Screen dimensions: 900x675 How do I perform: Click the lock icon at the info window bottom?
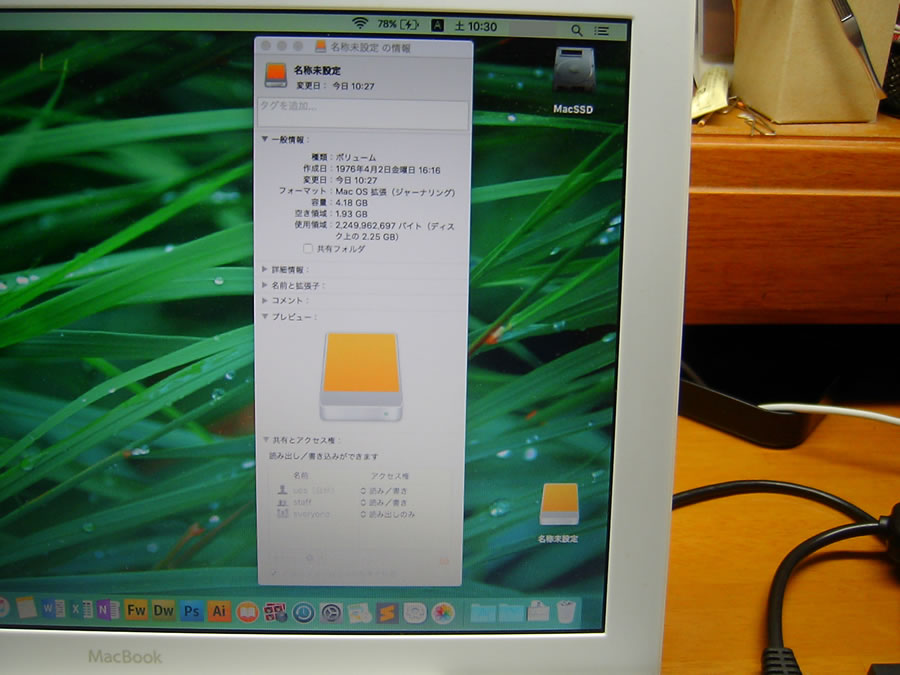[x=444, y=561]
